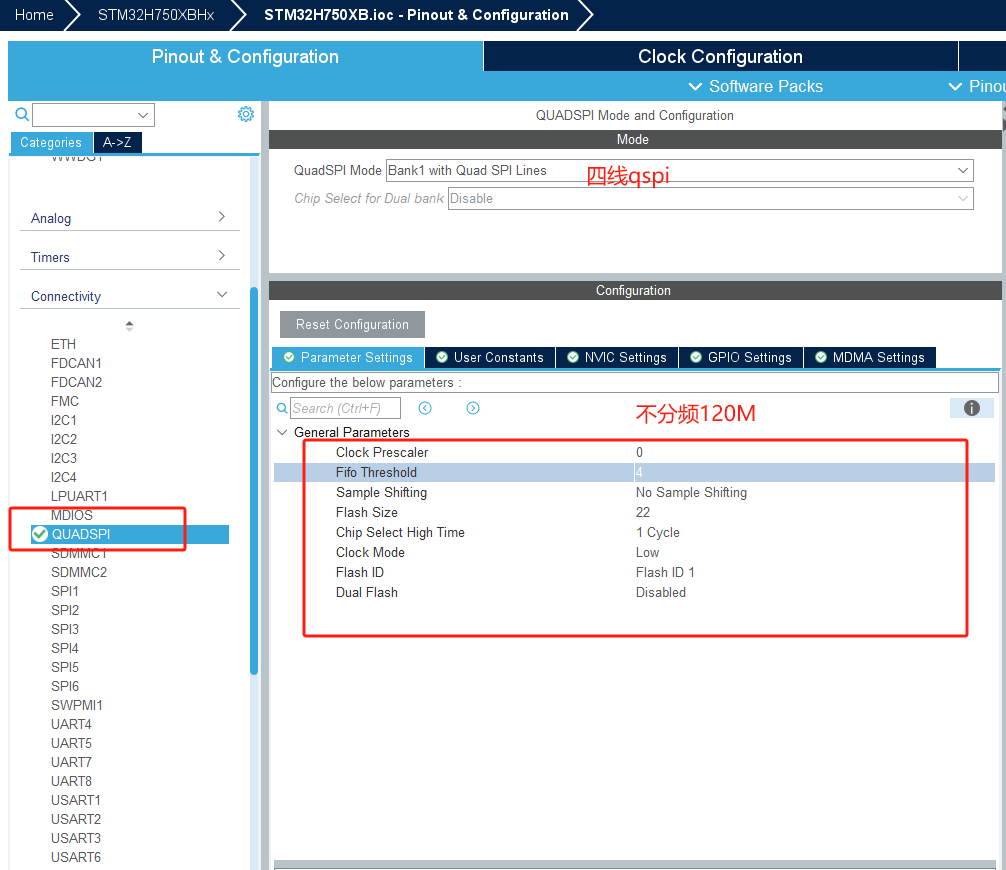Open the category search dropdown box
The image size is (1006, 870).
[94, 115]
